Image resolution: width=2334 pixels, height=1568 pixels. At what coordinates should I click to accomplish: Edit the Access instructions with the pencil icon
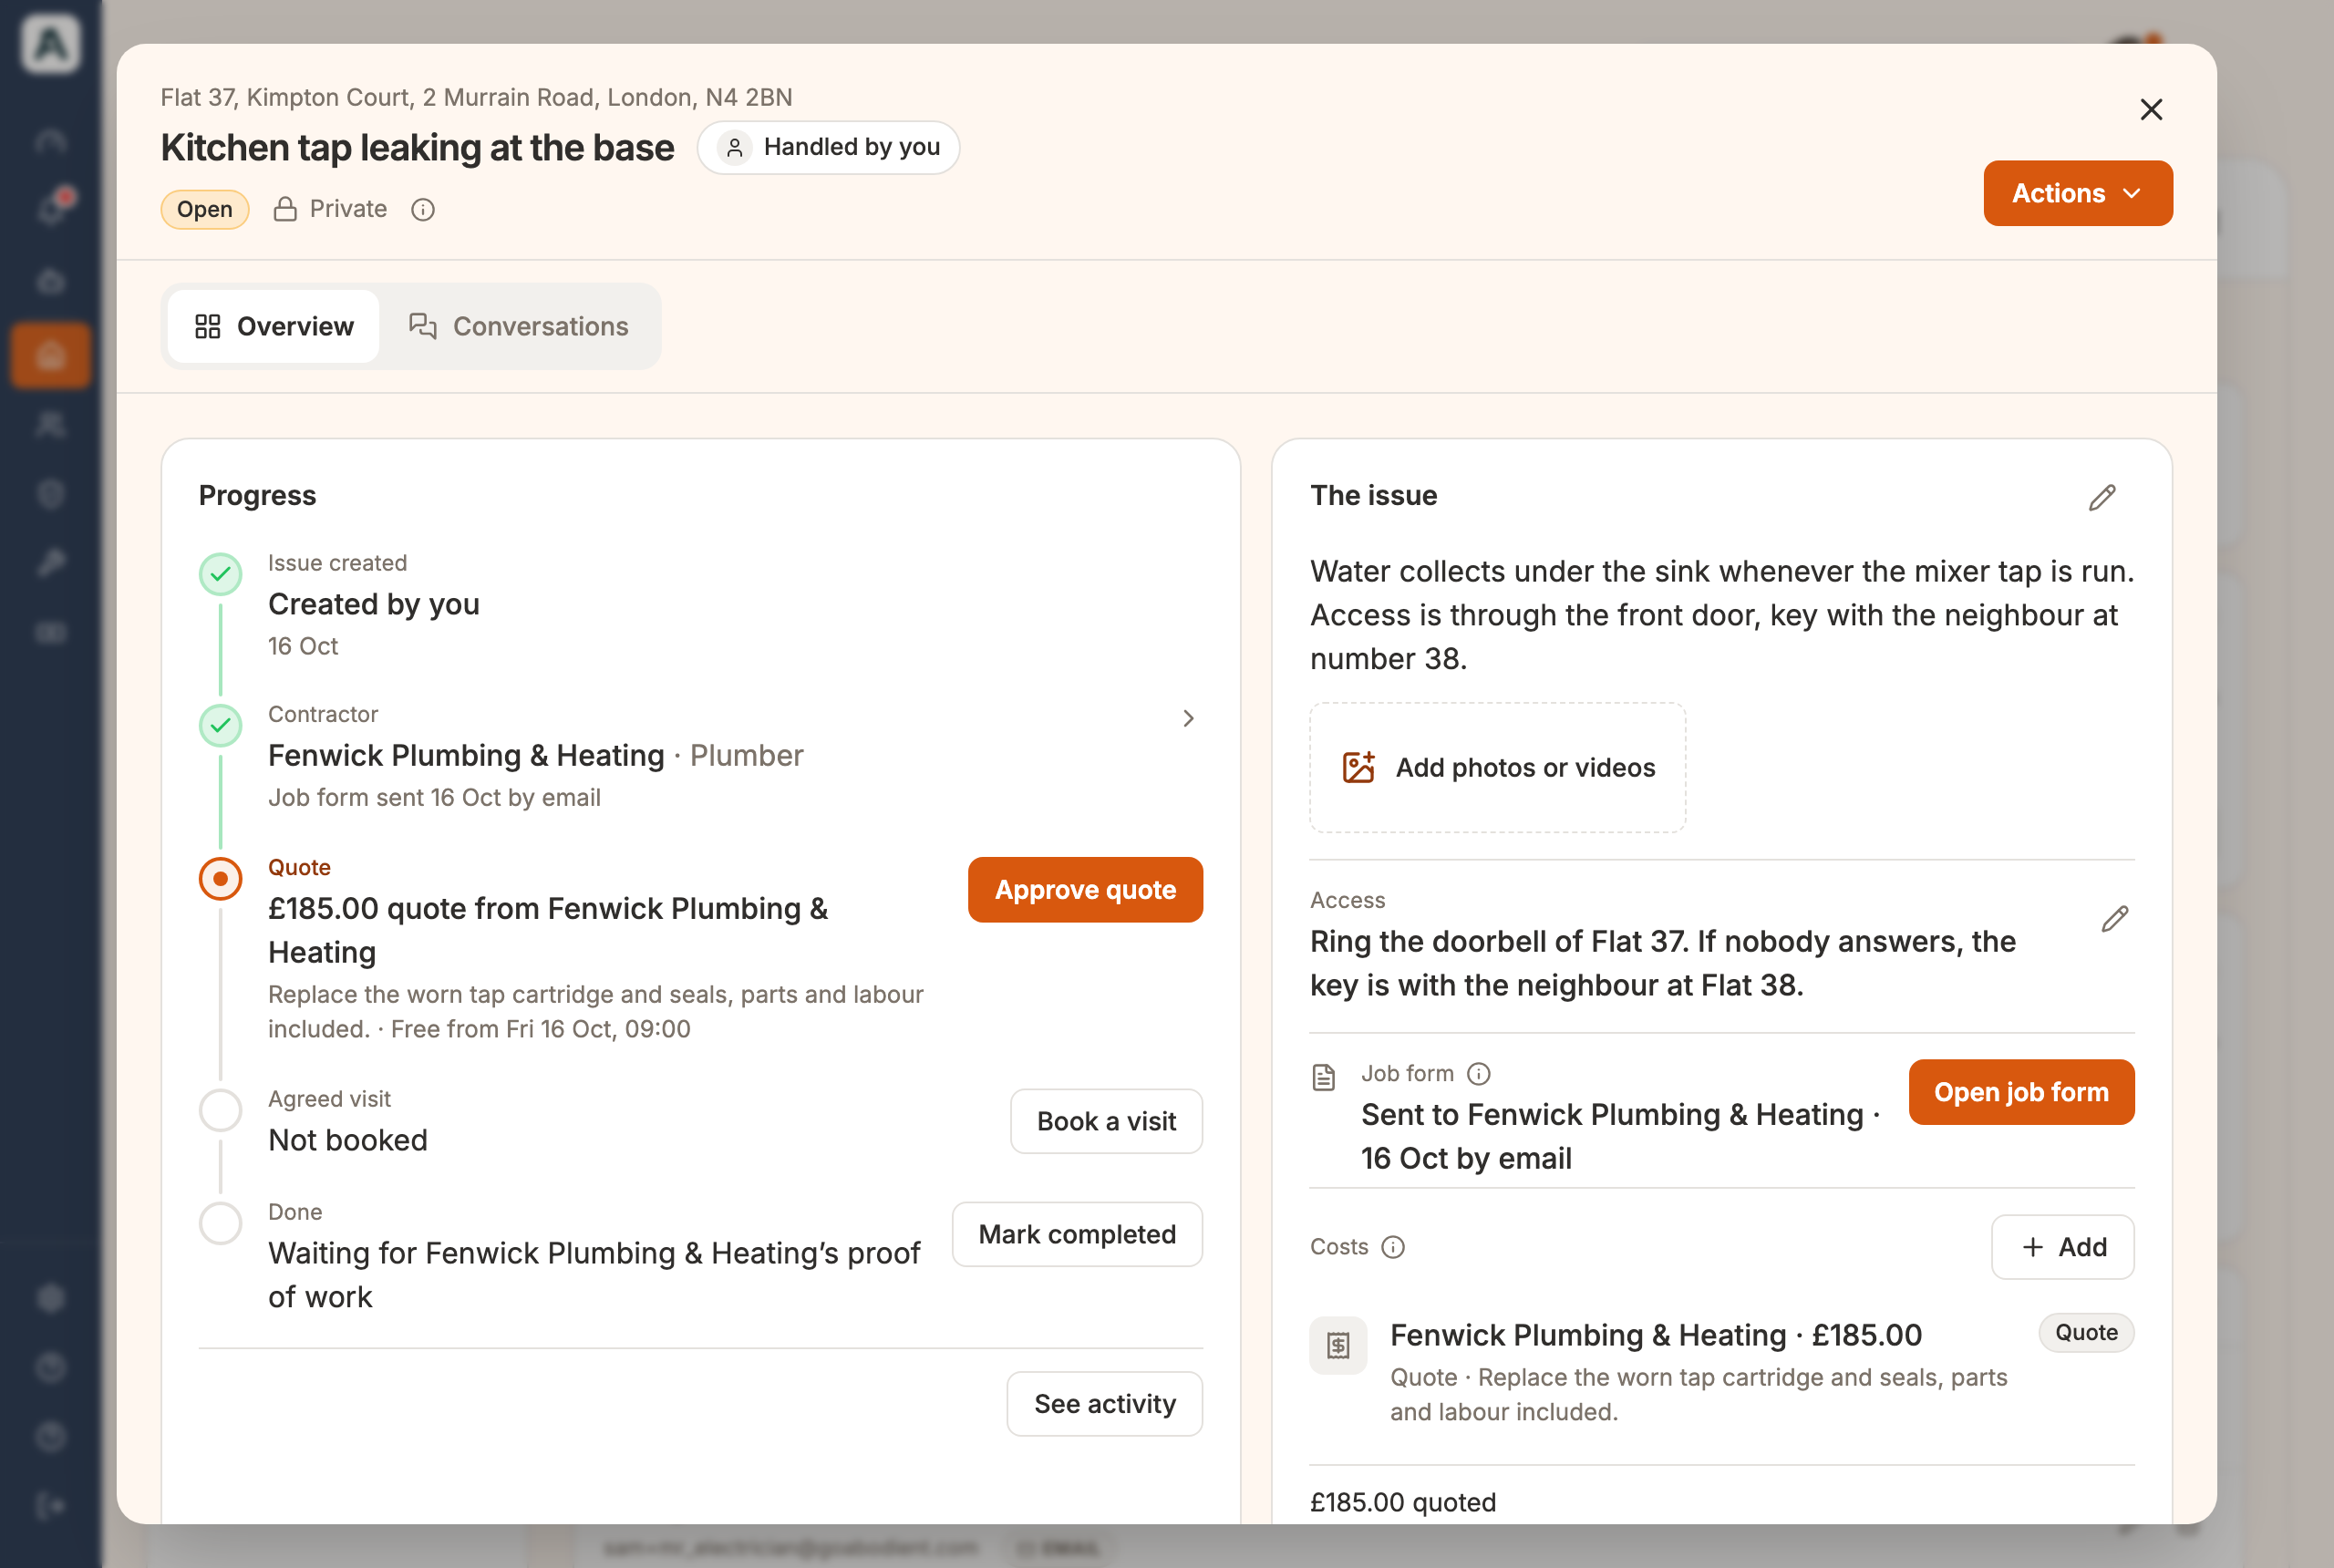2115,918
